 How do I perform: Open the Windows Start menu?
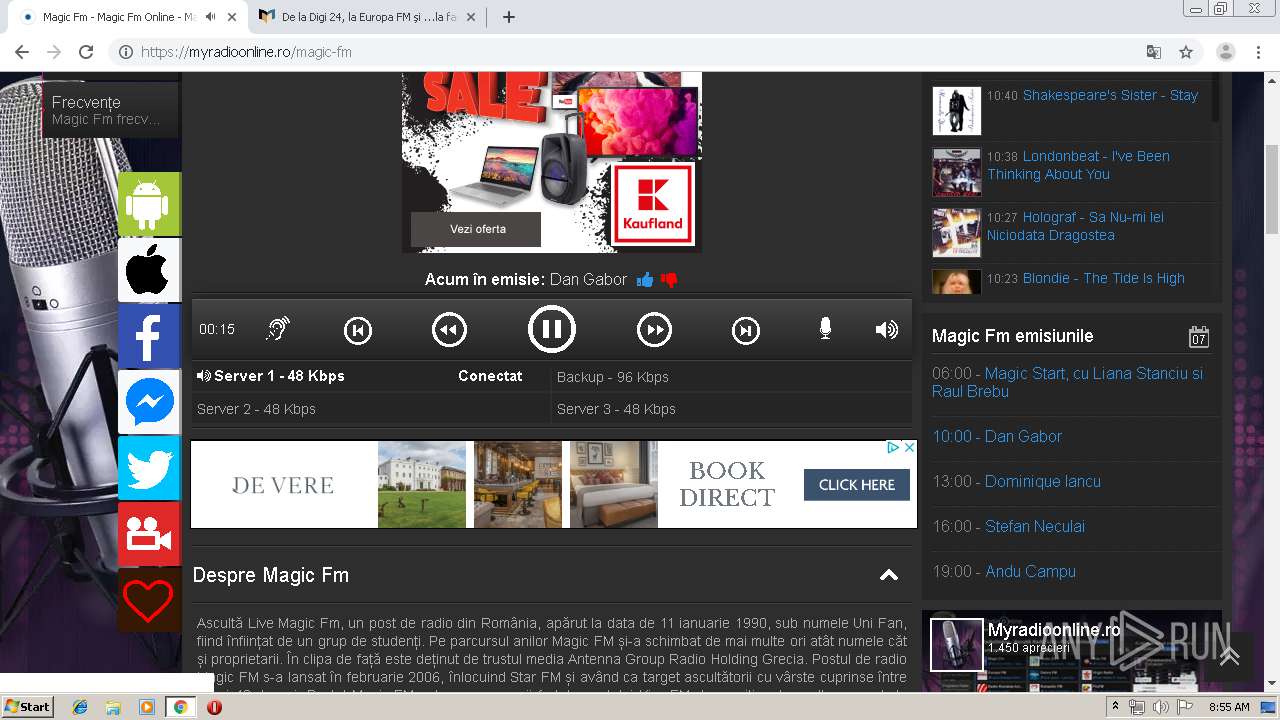pyautogui.click(x=27, y=707)
